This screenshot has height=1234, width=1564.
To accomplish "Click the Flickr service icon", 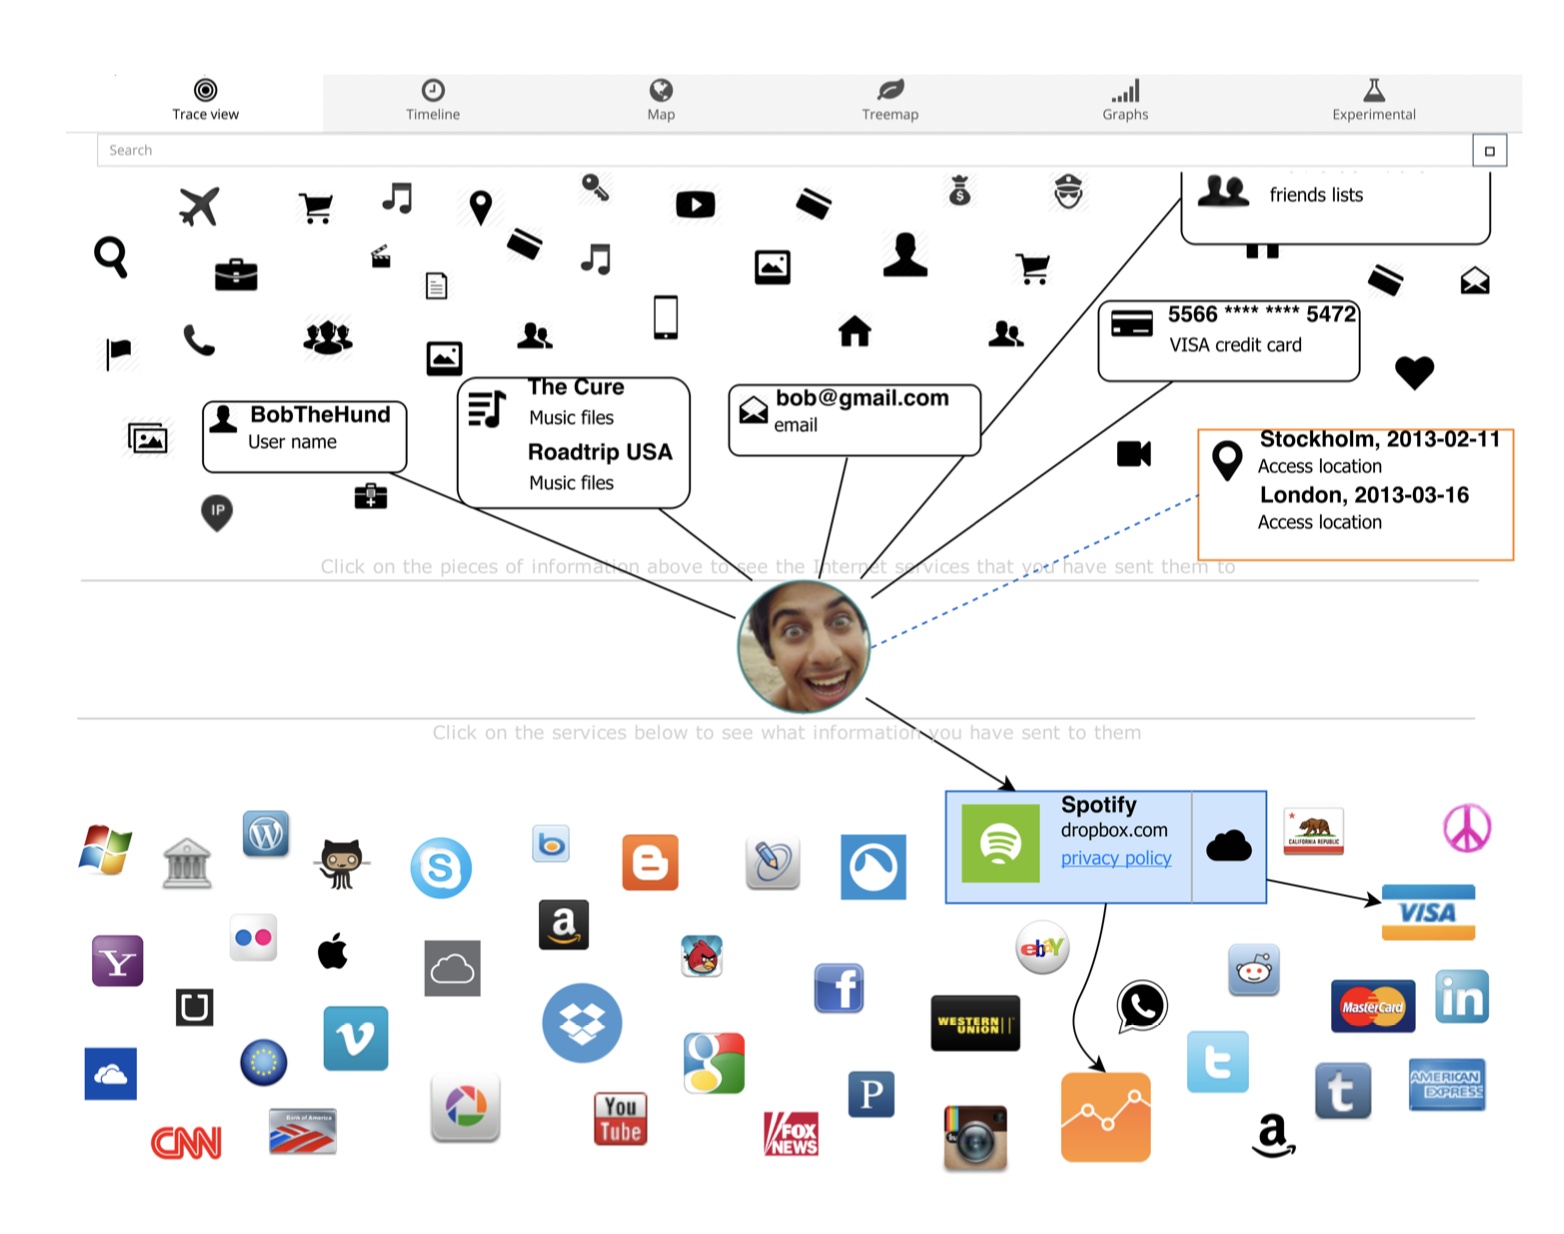I will click(x=253, y=938).
